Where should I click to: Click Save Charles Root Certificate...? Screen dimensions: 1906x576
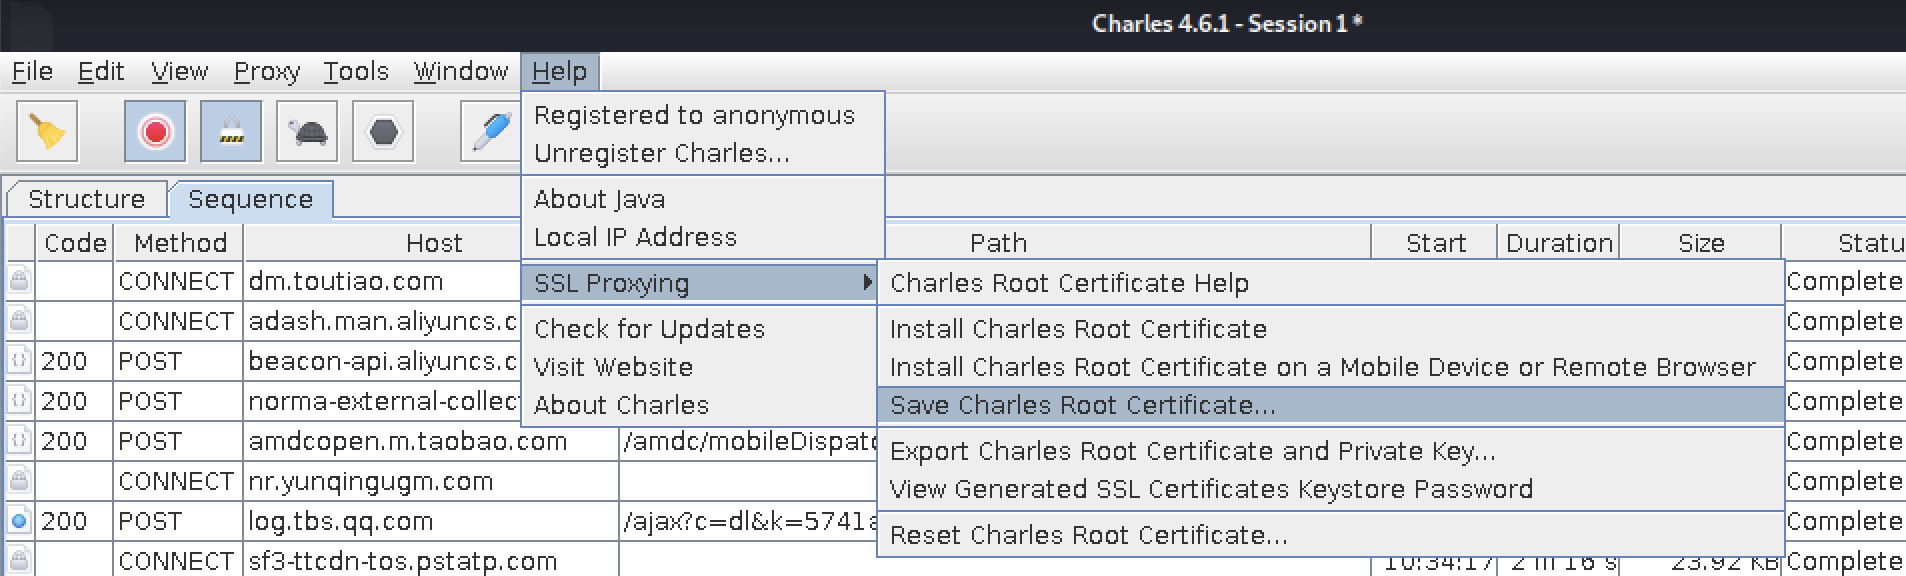click(1331, 405)
